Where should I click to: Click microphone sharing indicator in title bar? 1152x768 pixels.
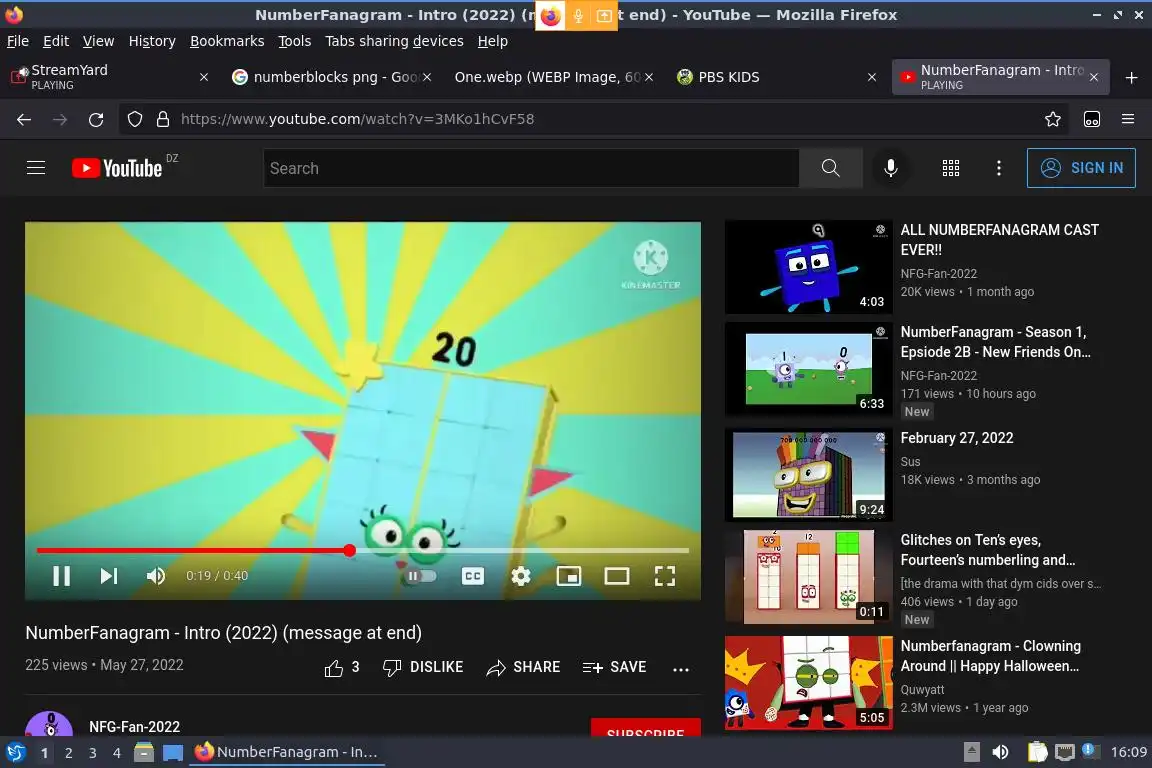pyautogui.click(x=577, y=15)
